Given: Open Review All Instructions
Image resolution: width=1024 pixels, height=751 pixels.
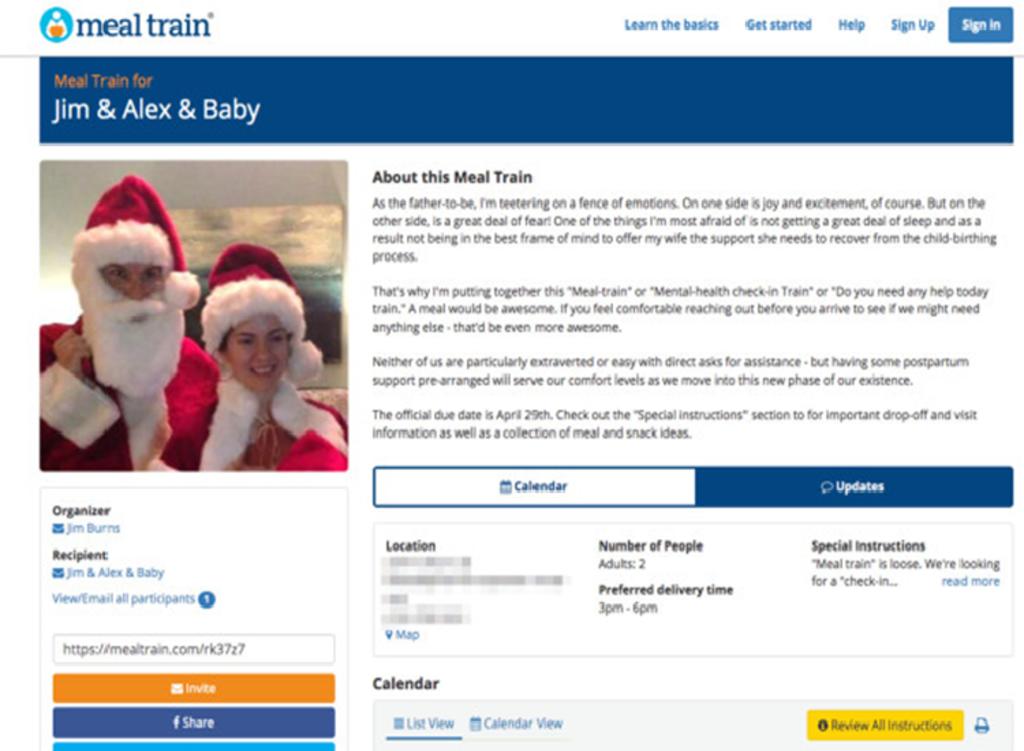Looking at the screenshot, I should [884, 725].
